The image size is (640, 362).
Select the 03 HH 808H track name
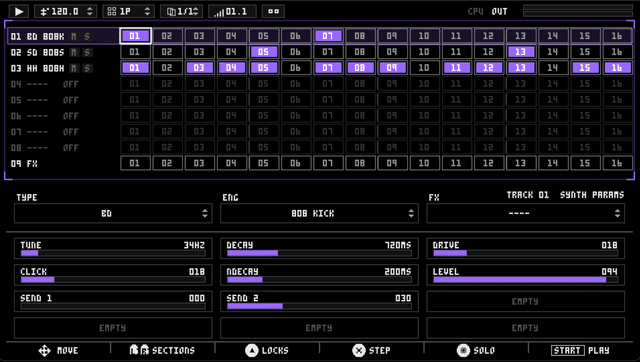click(38, 68)
